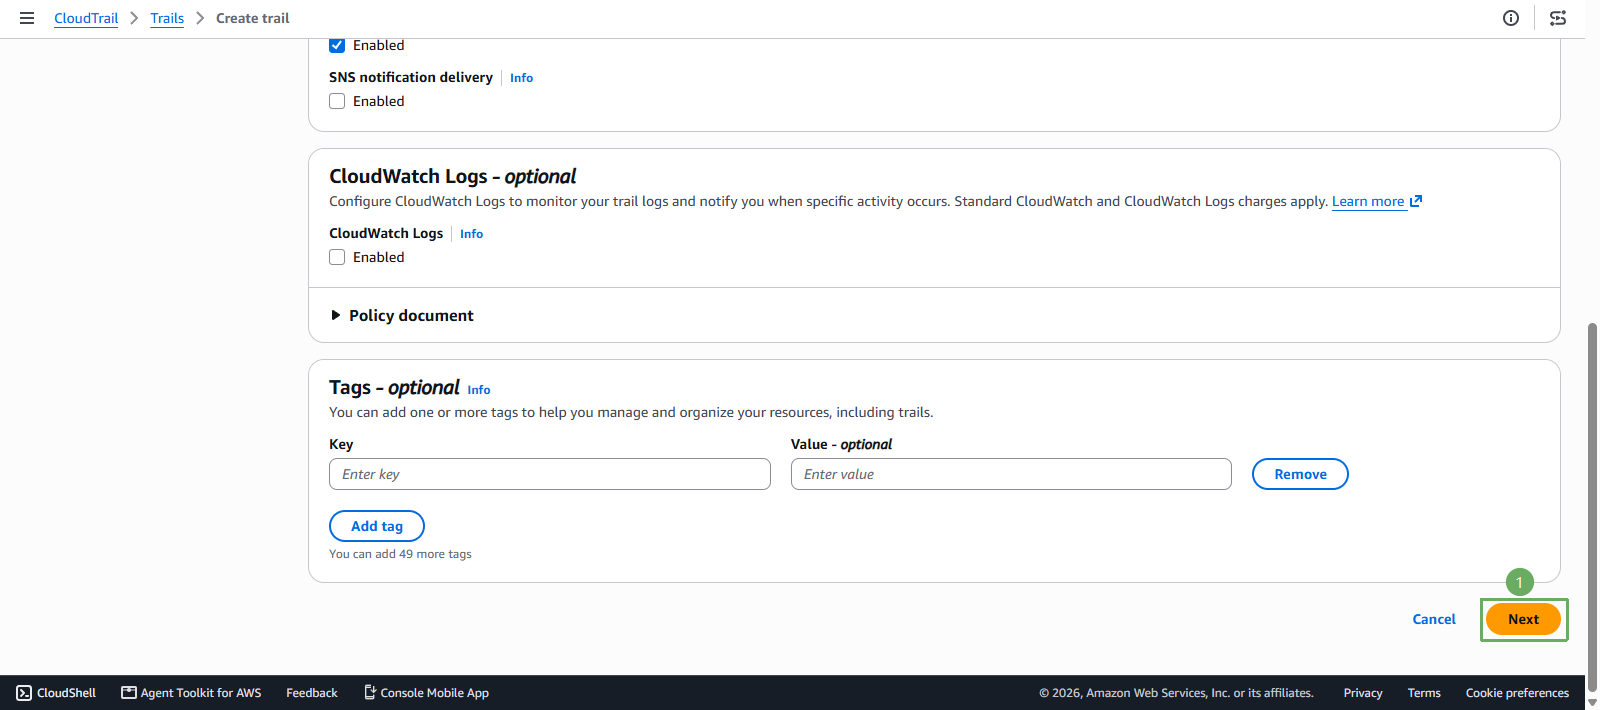Viewport: 1600px width, 710px height.
Task: Click the 'Create trail' breadcrumb text
Action: (253, 18)
